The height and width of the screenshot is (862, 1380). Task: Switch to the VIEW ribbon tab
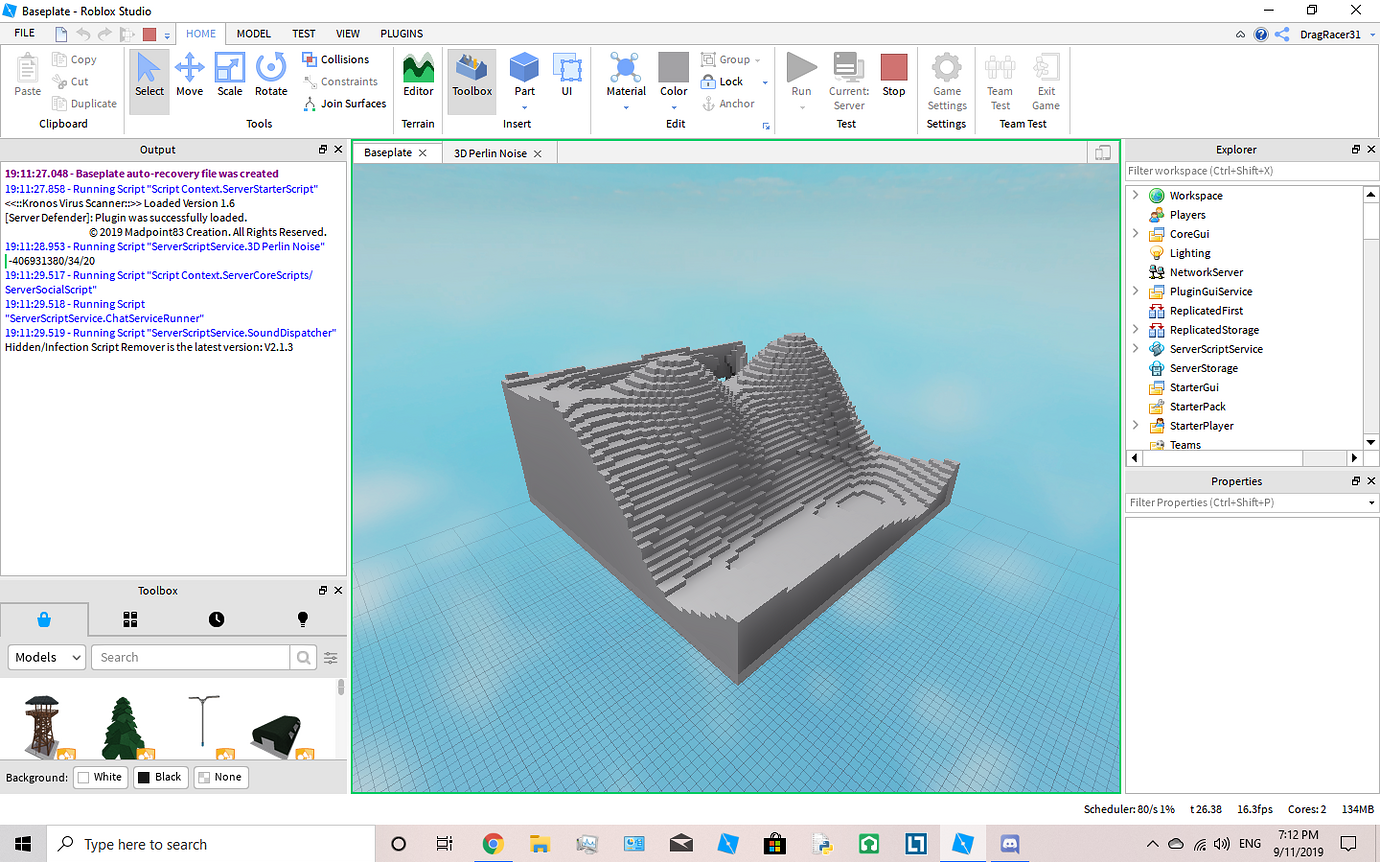(348, 33)
